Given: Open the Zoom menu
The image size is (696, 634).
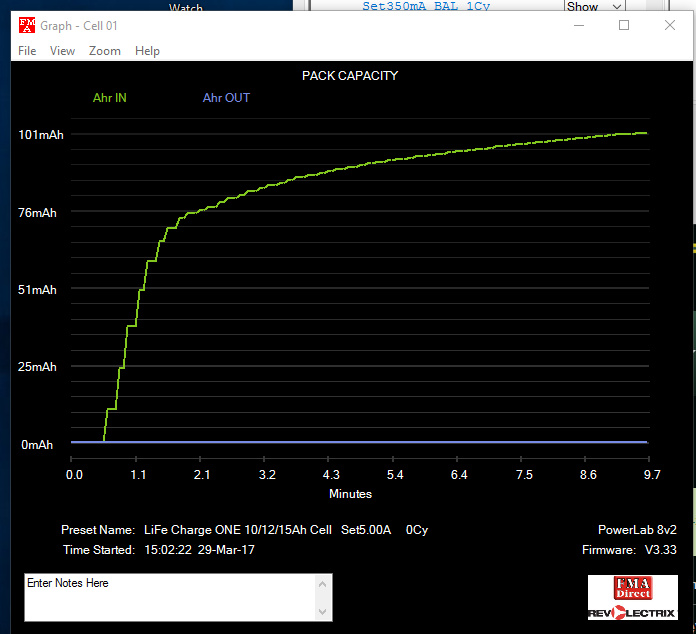Looking at the screenshot, I should [x=104, y=51].
